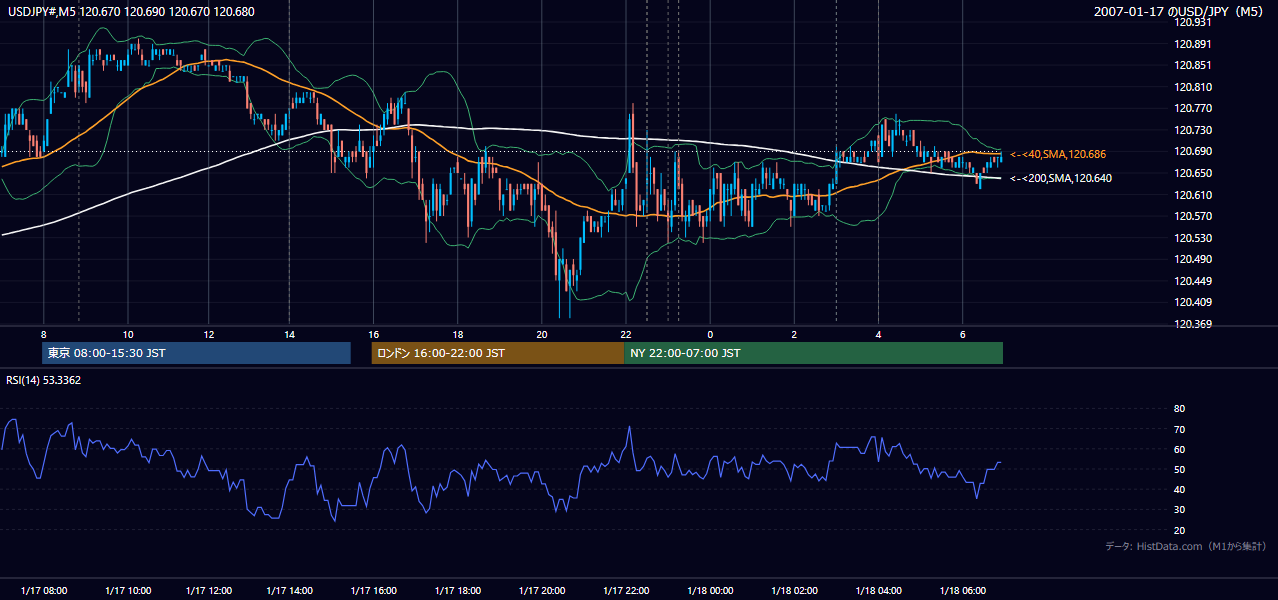Click the HistData.com data source credit
The height and width of the screenshot is (600, 1278).
pos(1186,546)
